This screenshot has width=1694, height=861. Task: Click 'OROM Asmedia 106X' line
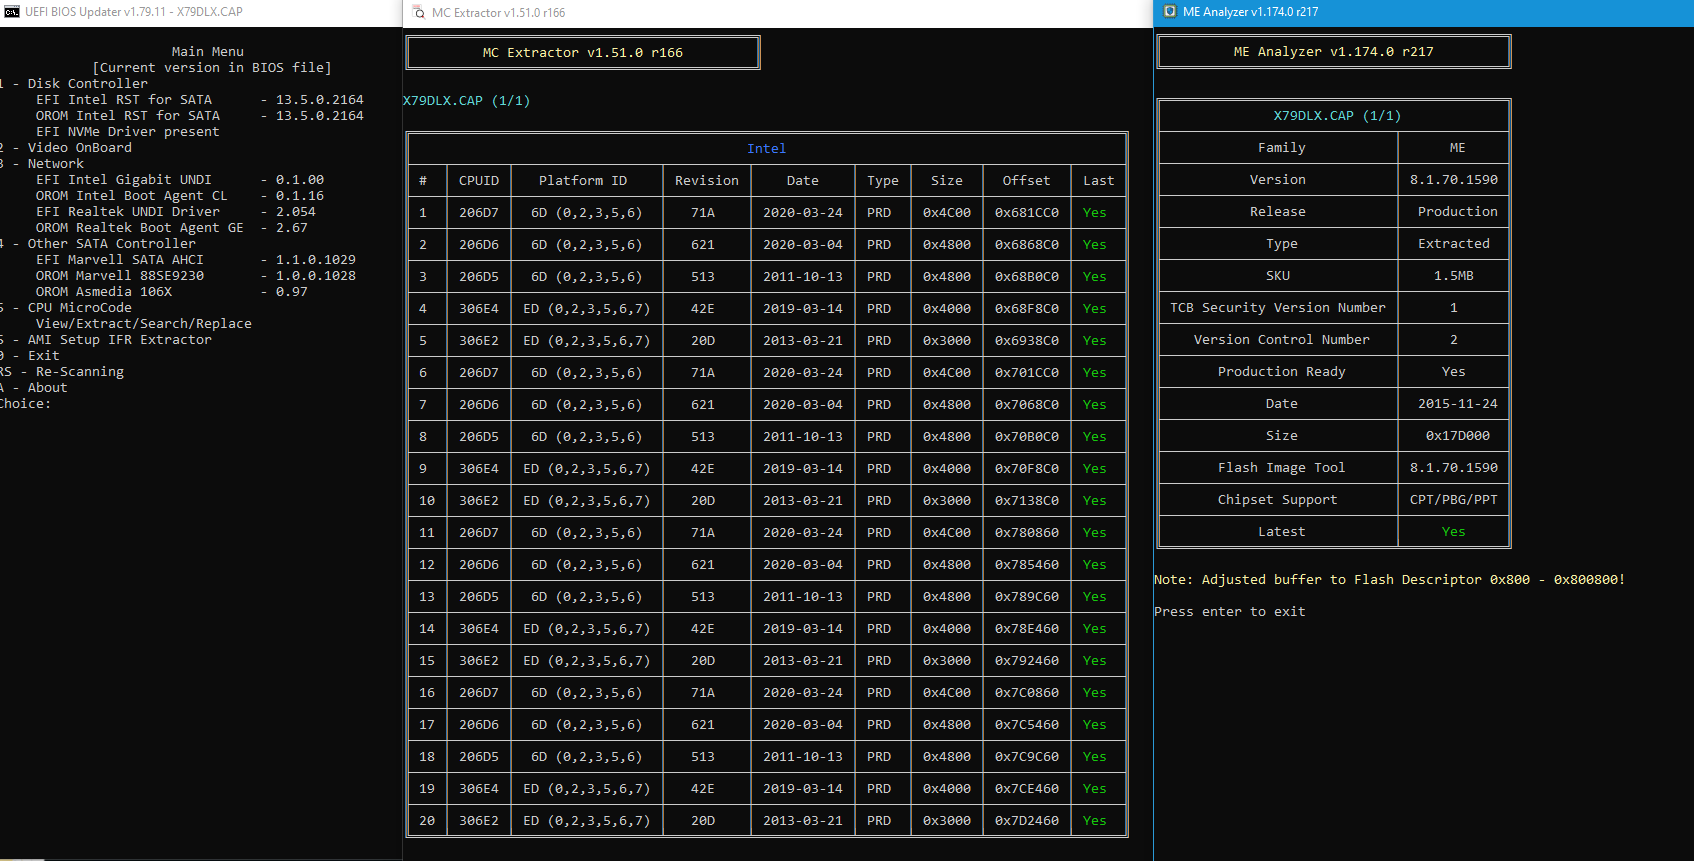coord(172,292)
